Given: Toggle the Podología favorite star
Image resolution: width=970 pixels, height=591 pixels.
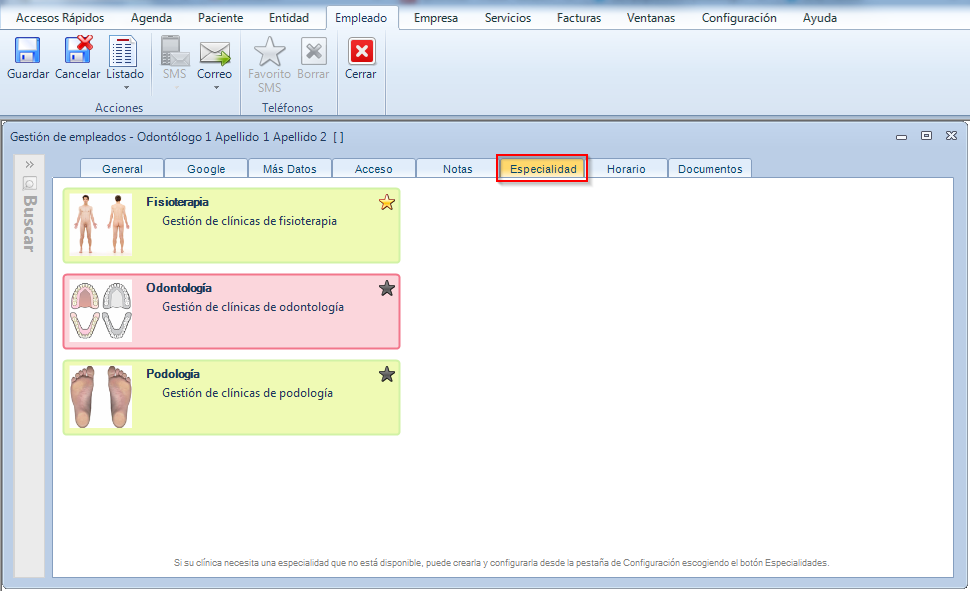Looking at the screenshot, I should [x=387, y=375].
